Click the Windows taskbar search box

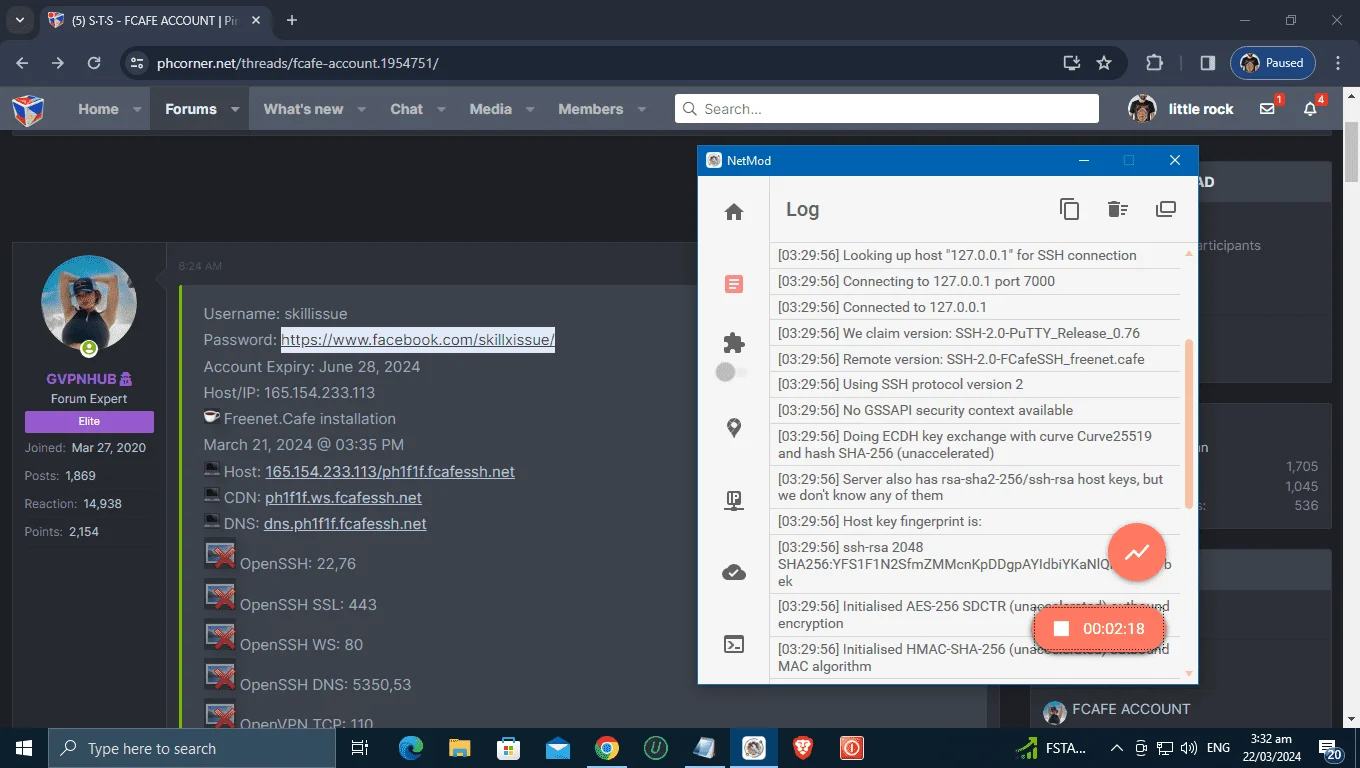(190, 748)
